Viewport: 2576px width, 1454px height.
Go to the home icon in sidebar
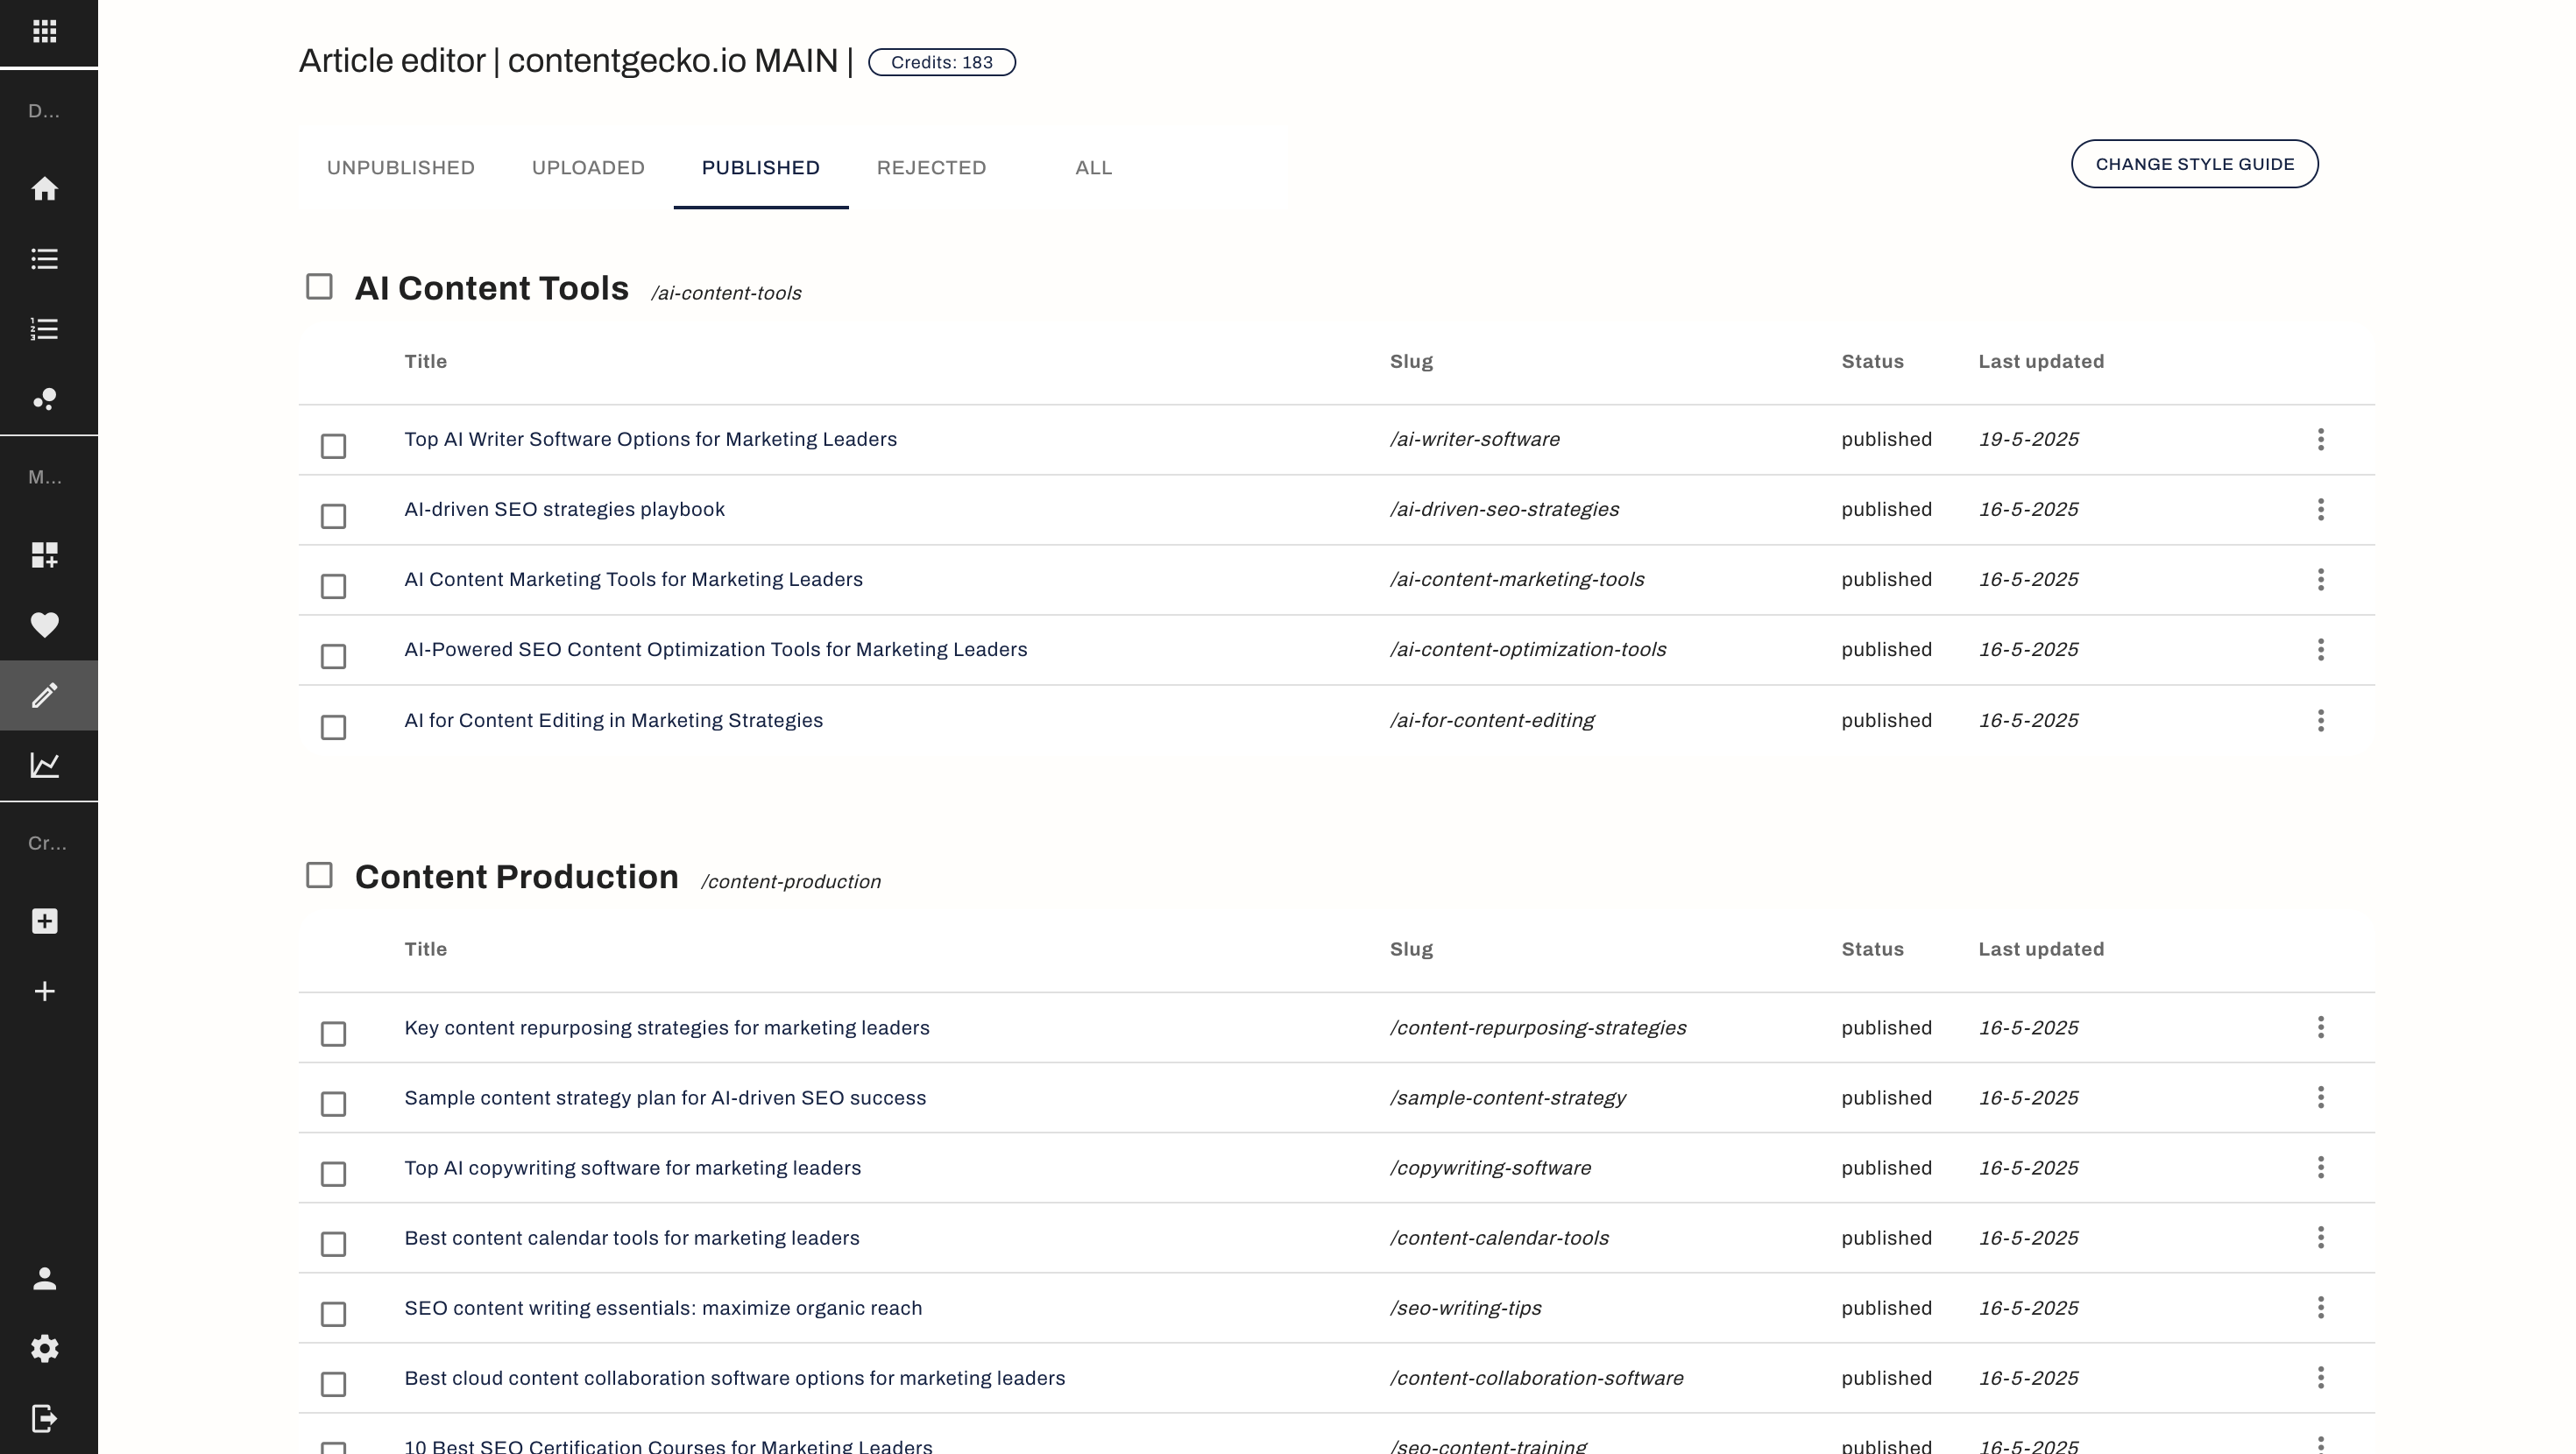pyautogui.click(x=44, y=189)
